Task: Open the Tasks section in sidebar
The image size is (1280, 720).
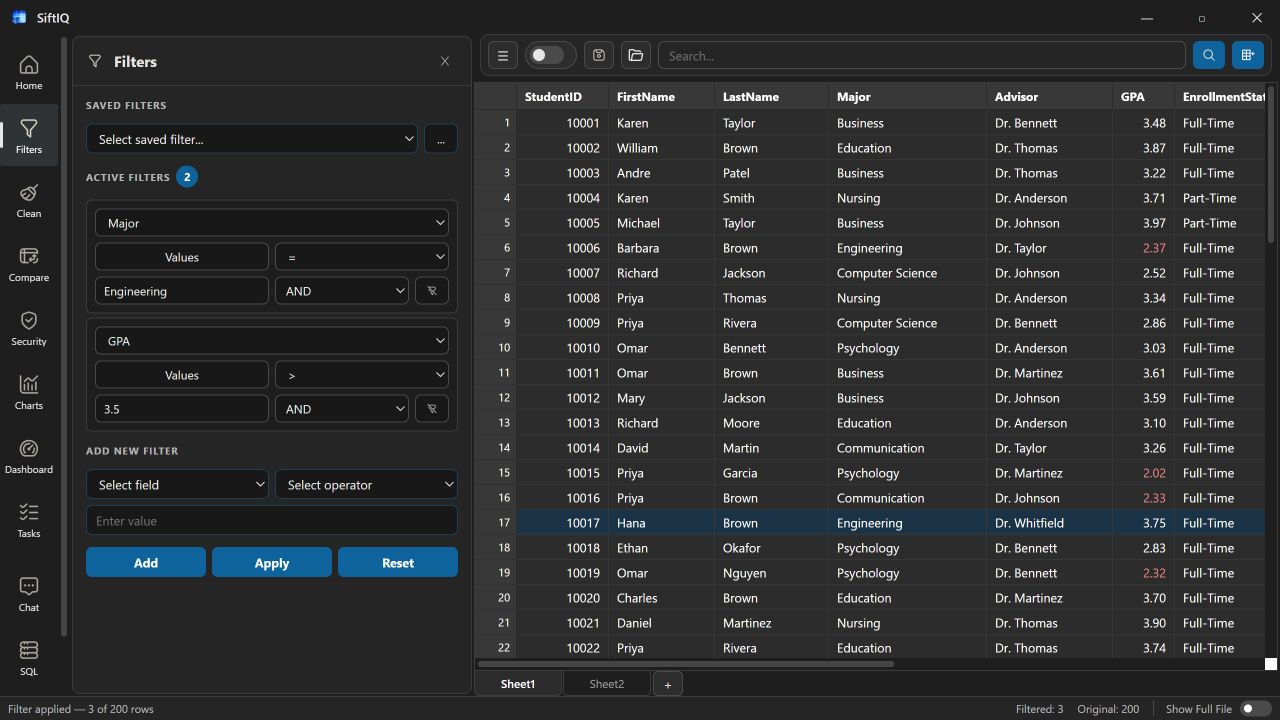Action: [29, 520]
